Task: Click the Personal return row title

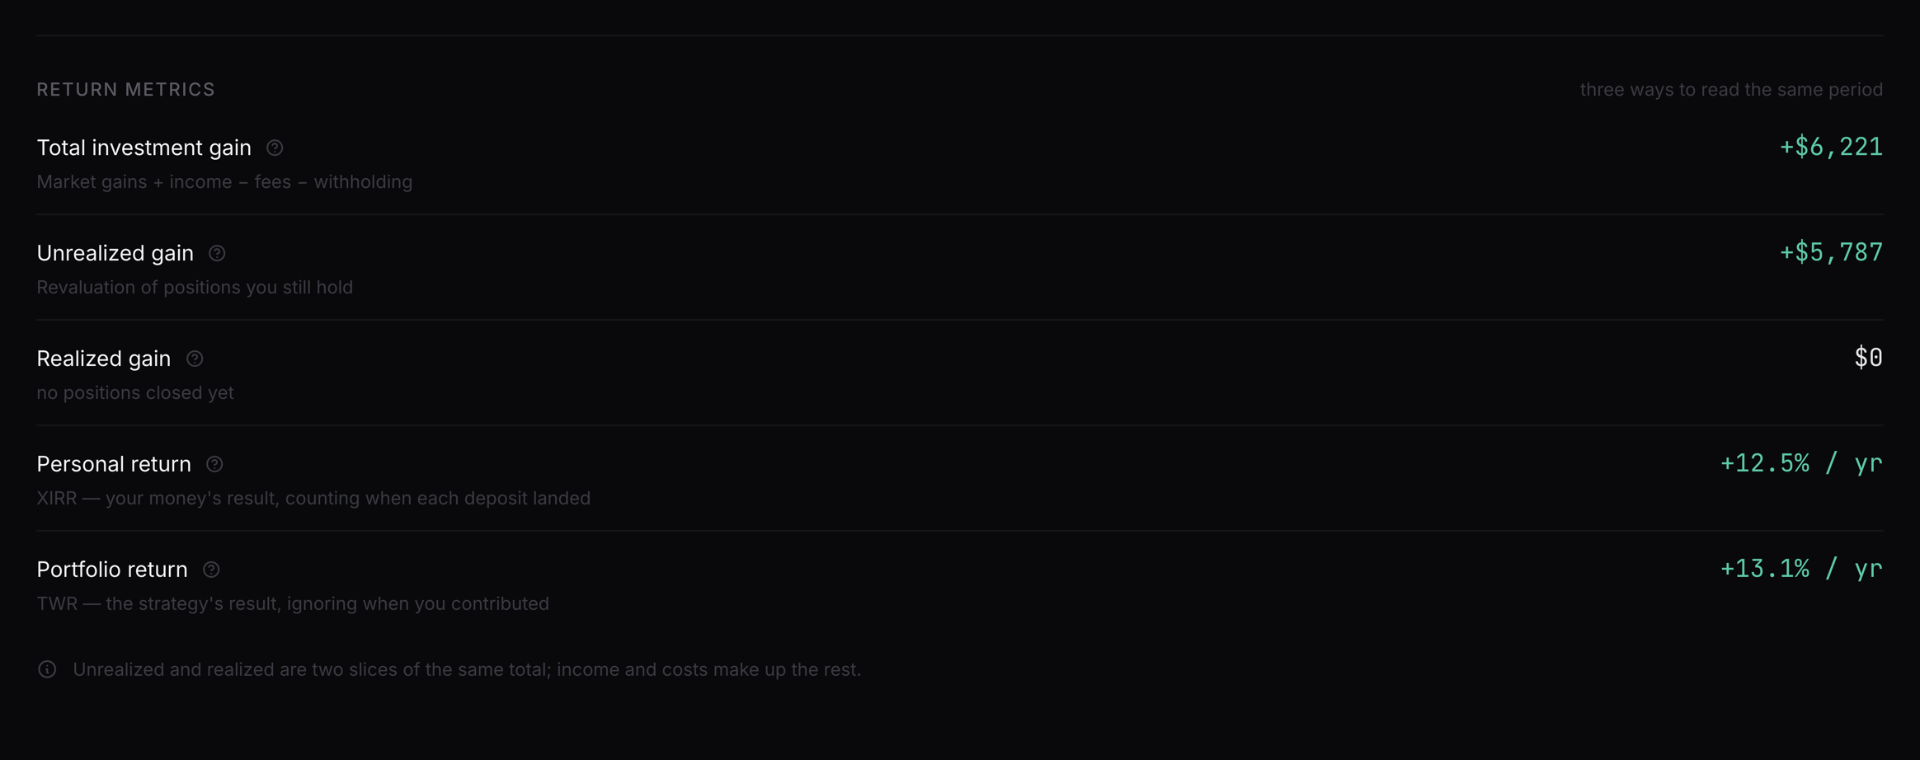Action: 114,464
